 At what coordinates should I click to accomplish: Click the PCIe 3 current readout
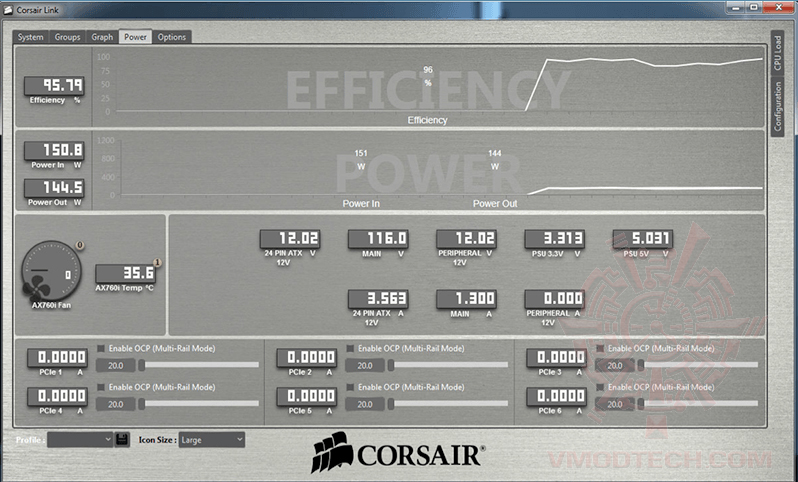pyautogui.click(x=556, y=358)
